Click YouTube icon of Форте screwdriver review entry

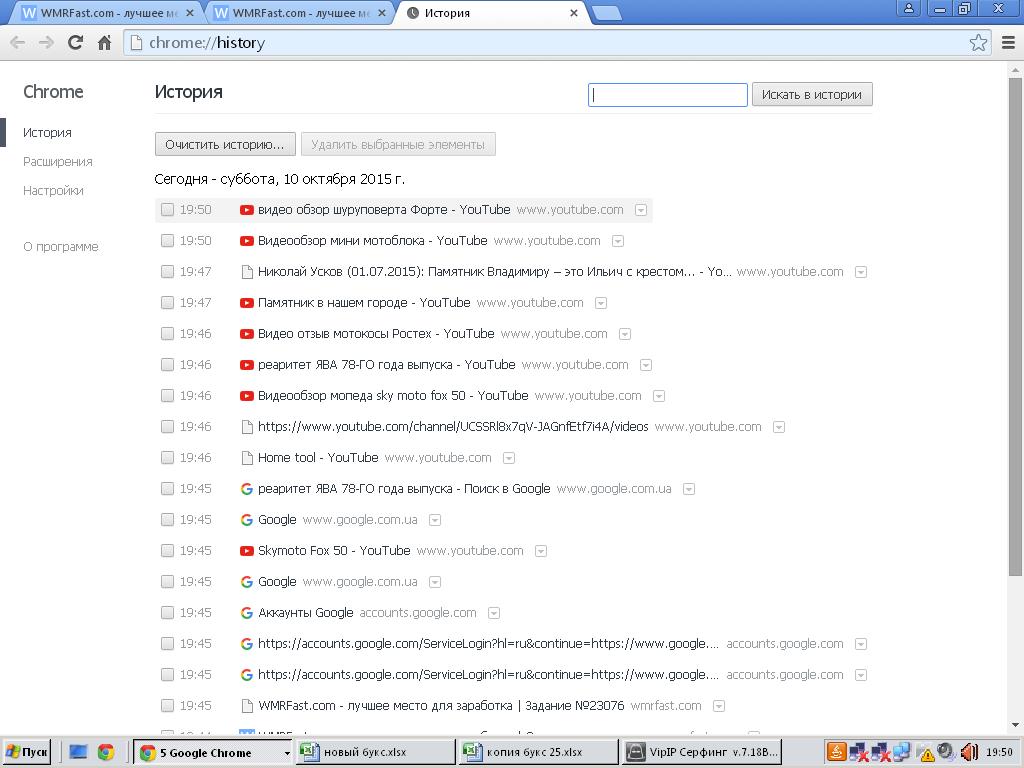pos(246,210)
